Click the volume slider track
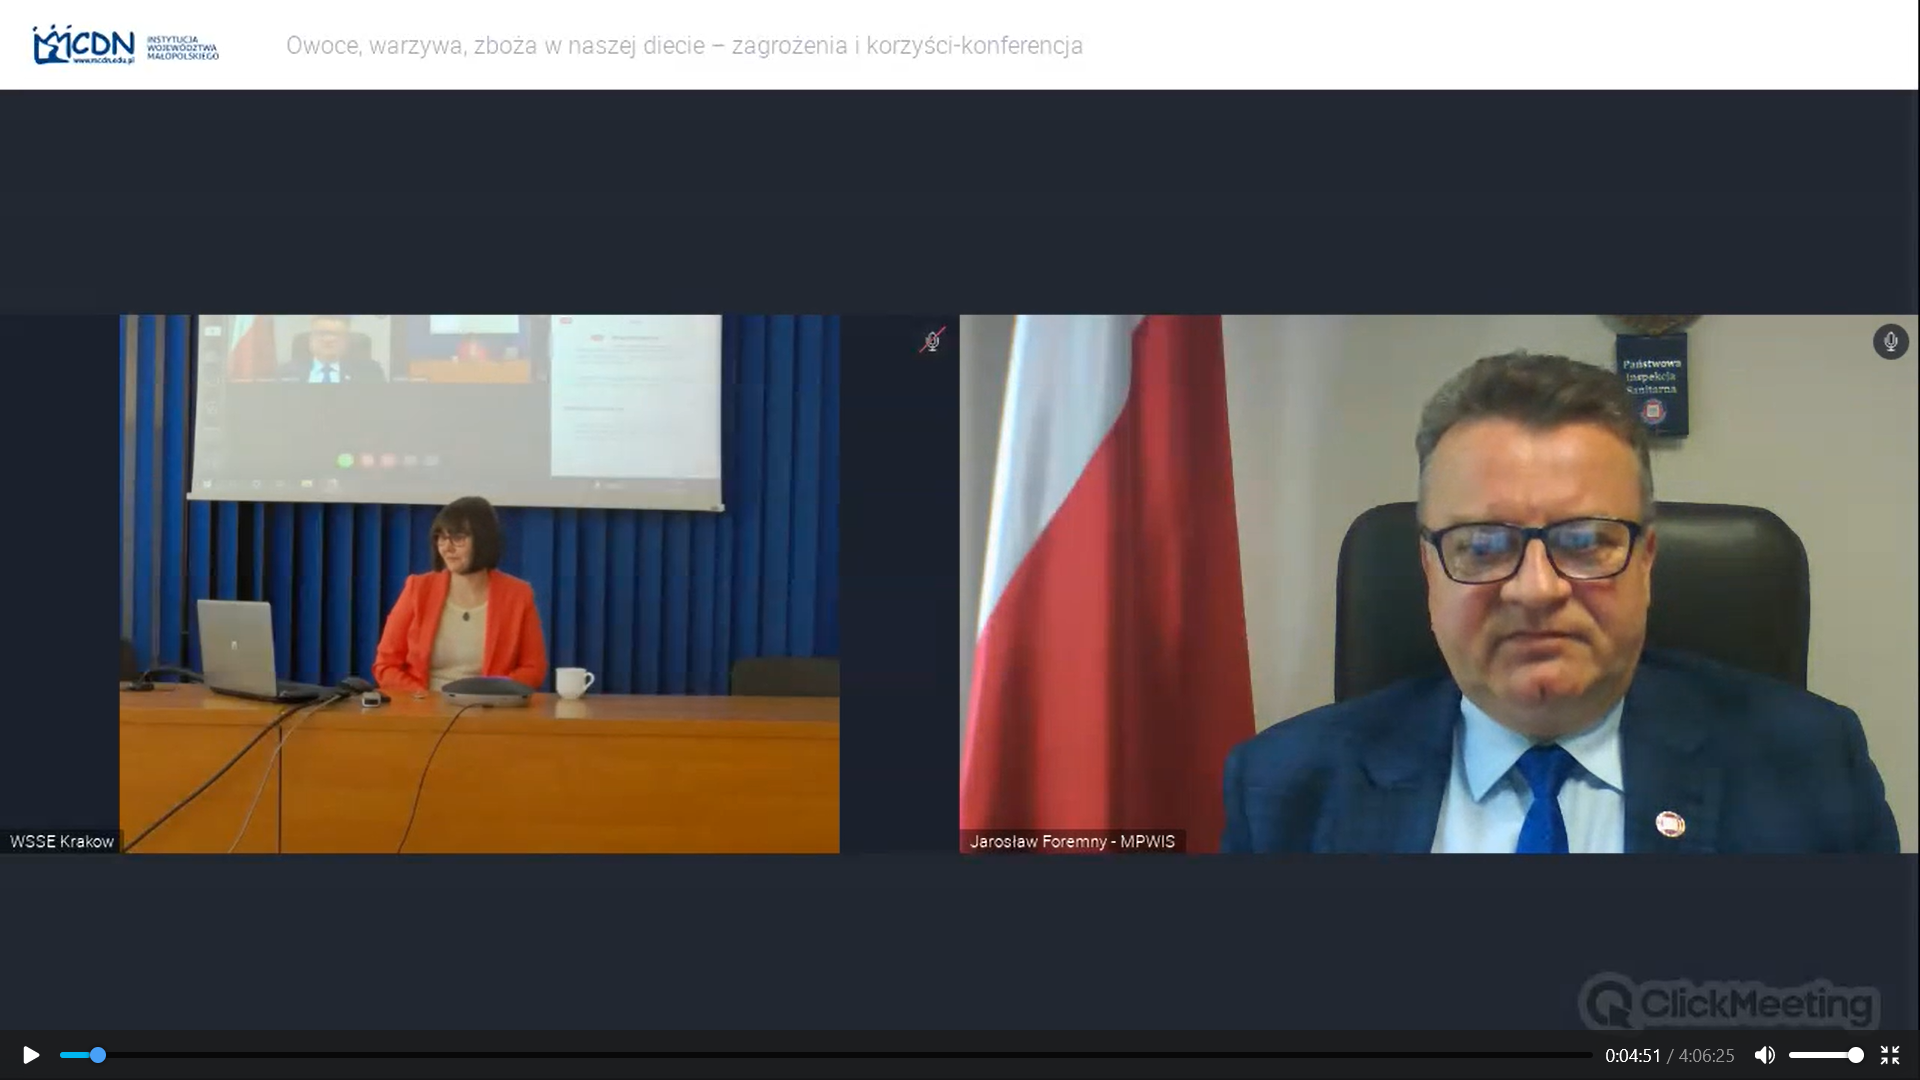Viewport: 1920px width, 1080px height. [x=1815, y=1055]
